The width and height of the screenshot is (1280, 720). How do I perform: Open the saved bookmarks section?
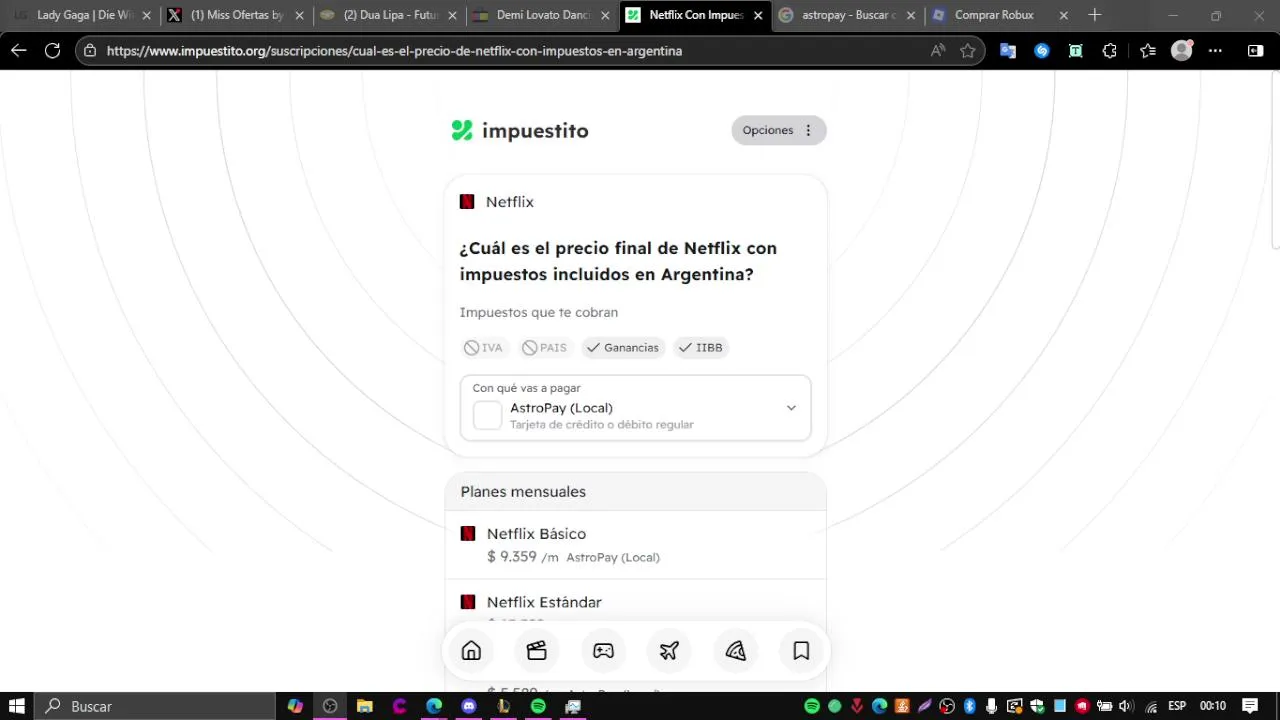click(x=801, y=651)
